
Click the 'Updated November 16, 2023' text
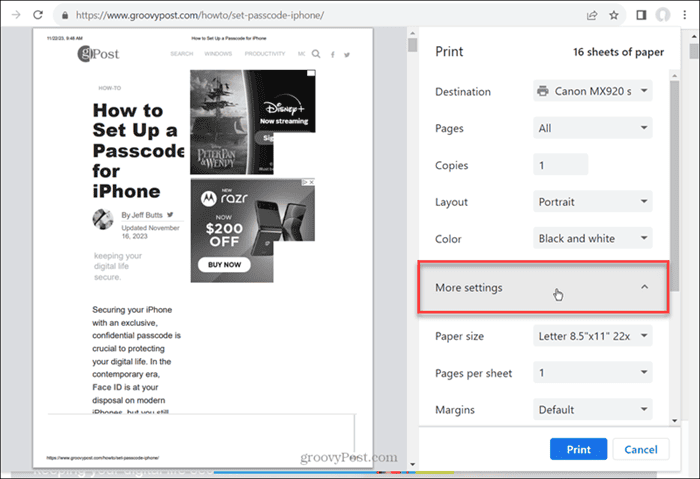(x=150, y=232)
